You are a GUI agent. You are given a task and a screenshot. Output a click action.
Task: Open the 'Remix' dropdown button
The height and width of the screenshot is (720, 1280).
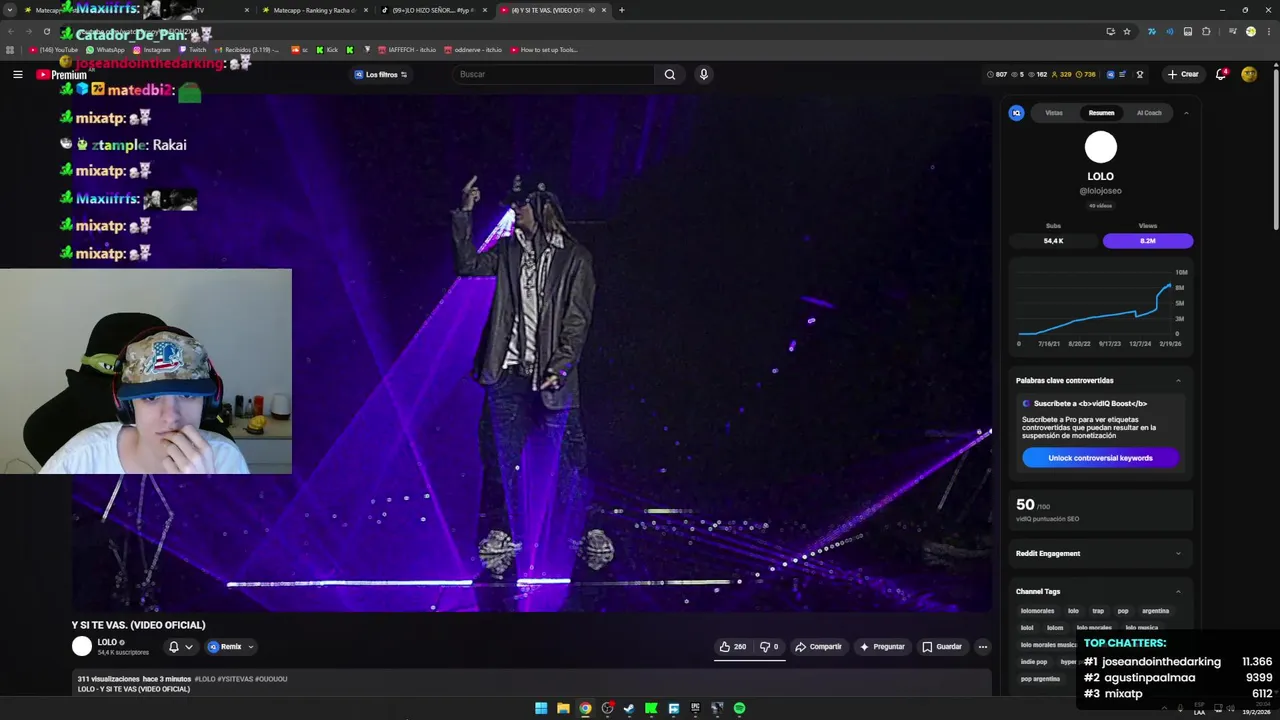pyautogui.click(x=231, y=647)
